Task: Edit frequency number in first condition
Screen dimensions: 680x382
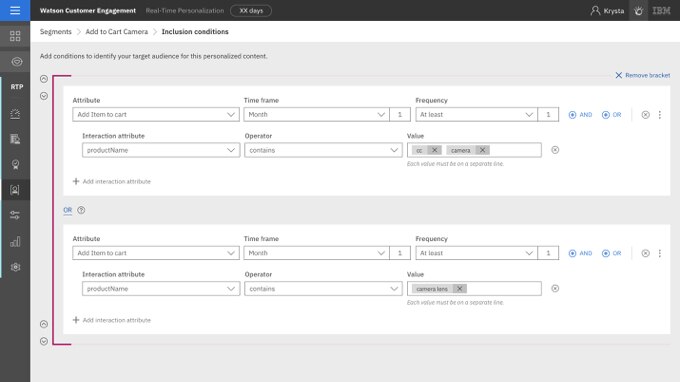Action: coord(548,114)
